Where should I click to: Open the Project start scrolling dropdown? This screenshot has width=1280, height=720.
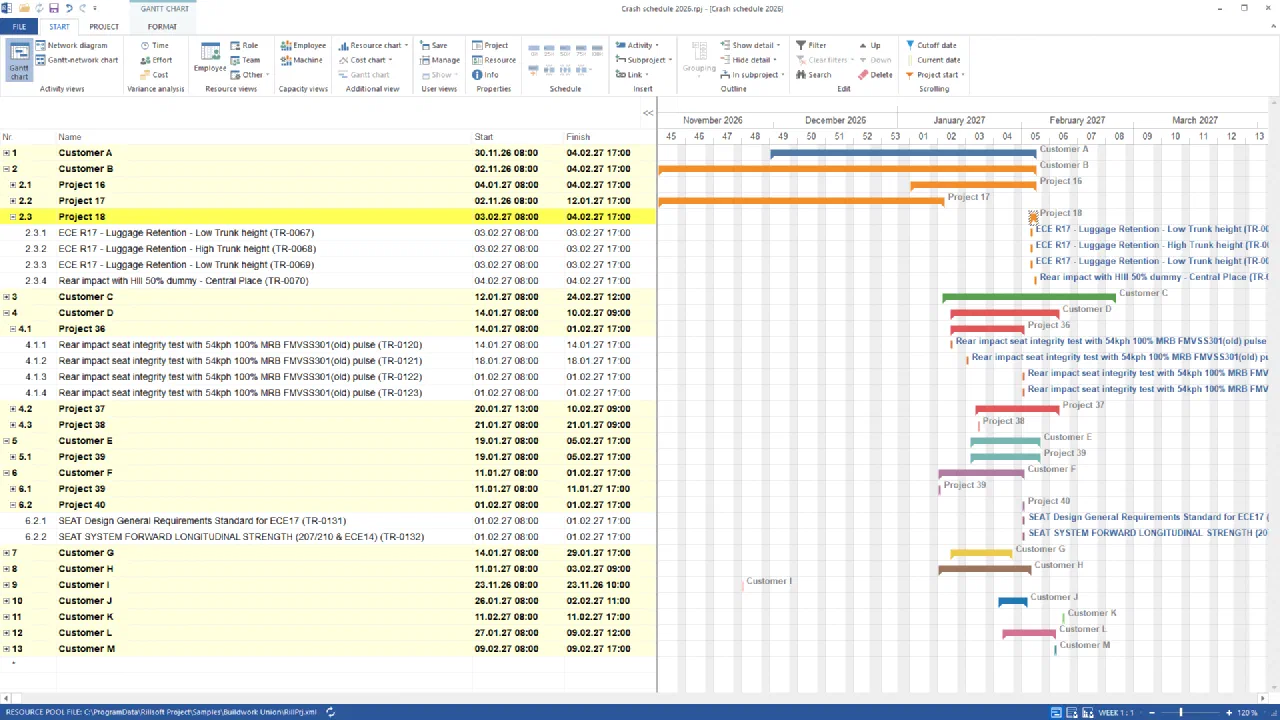[x=935, y=75]
